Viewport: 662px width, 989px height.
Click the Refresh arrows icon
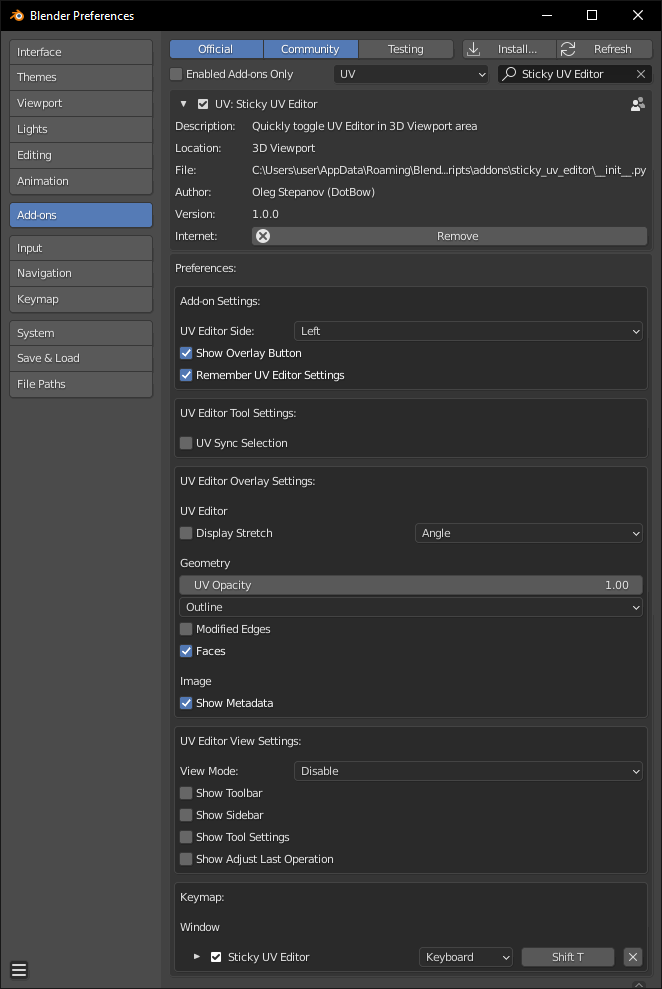click(569, 49)
